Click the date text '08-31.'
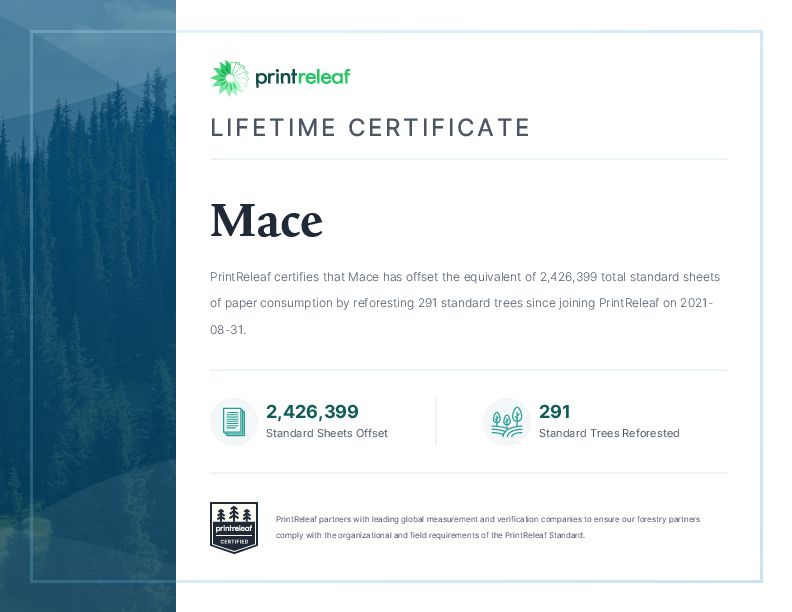 pyautogui.click(x=228, y=330)
